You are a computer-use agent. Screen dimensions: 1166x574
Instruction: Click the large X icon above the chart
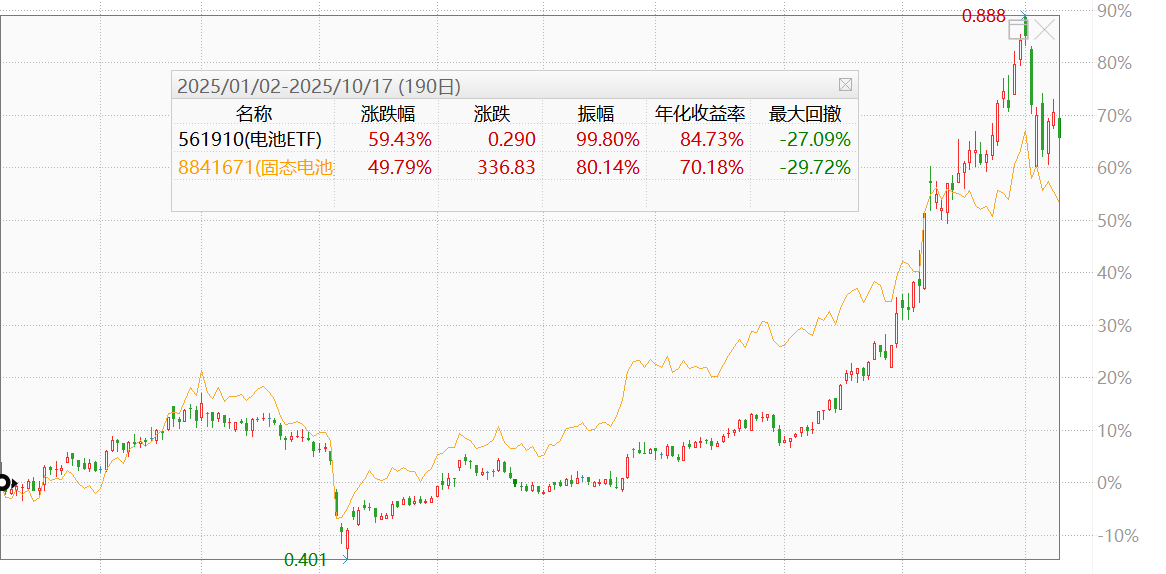click(x=1044, y=29)
